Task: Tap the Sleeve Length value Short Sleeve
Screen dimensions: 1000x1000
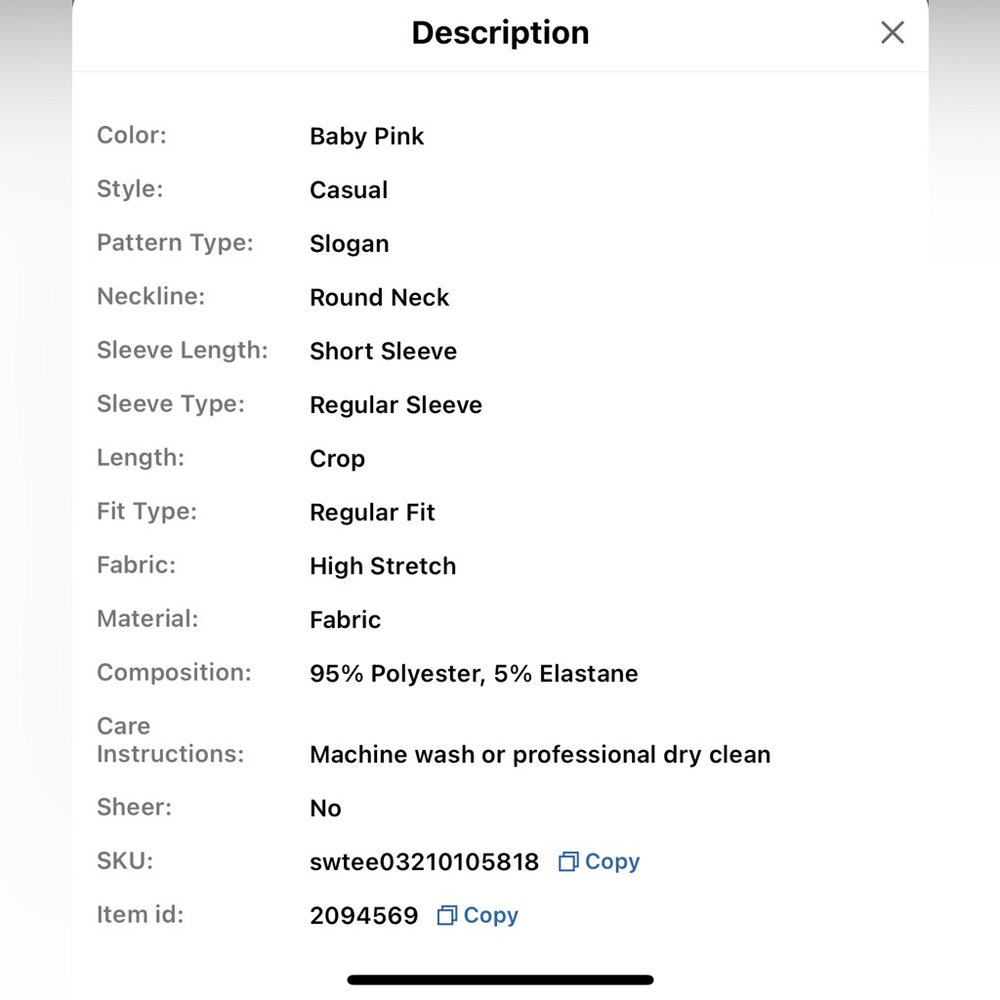Action: coord(383,351)
